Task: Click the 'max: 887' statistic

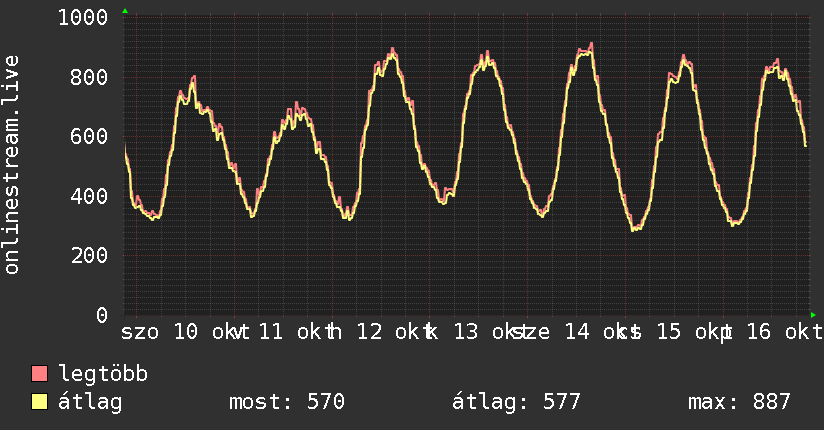Action: [739, 402]
